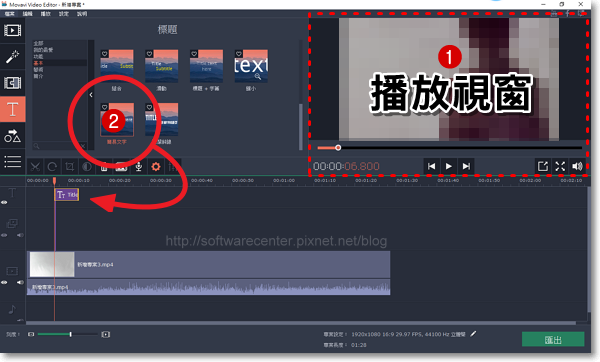The width and height of the screenshot is (600, 362).
Task: Click the timeline zoom-out icon
Action: (x=31, y=334)
